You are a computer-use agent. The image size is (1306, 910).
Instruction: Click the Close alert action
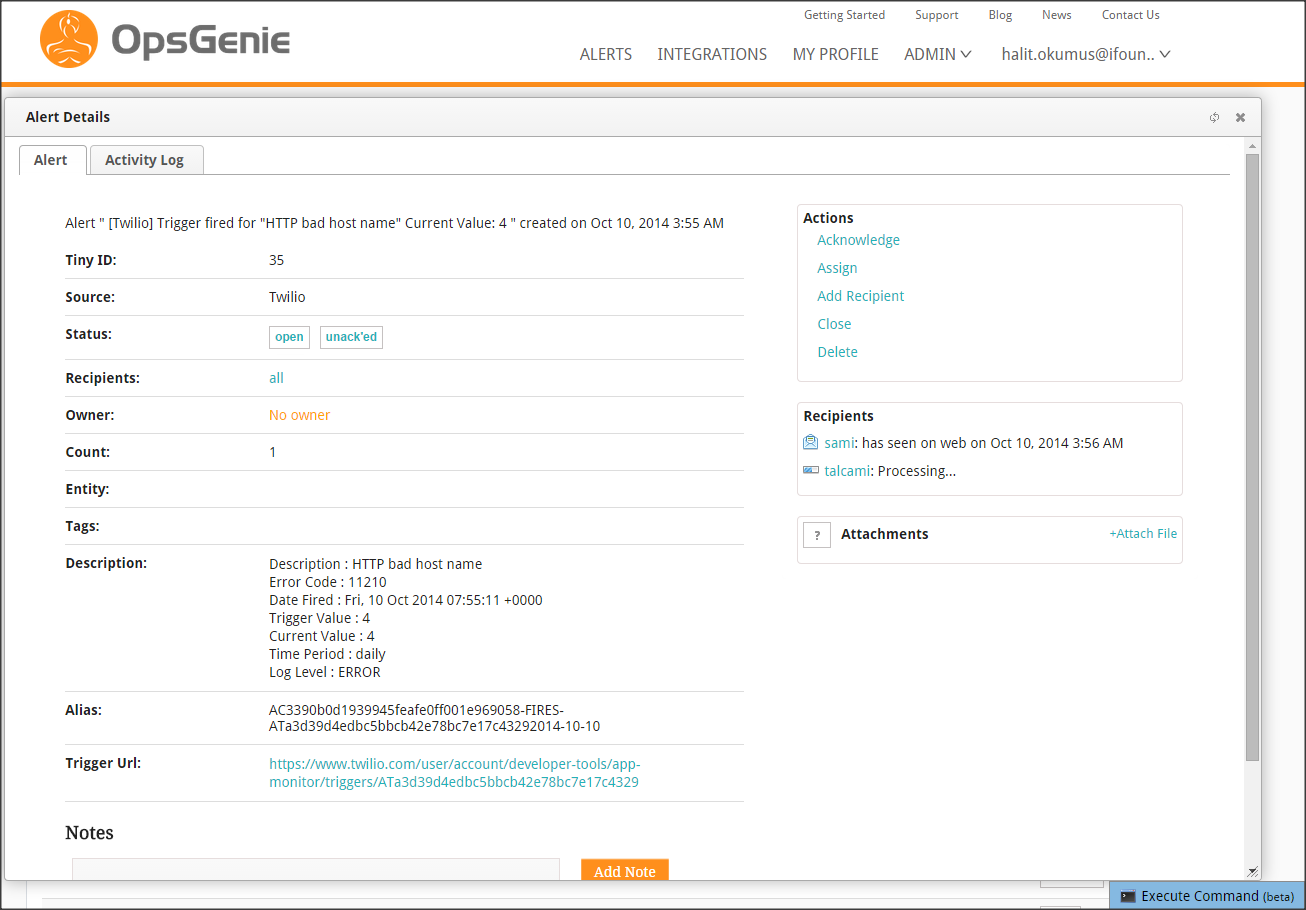[x=834, y=324]
